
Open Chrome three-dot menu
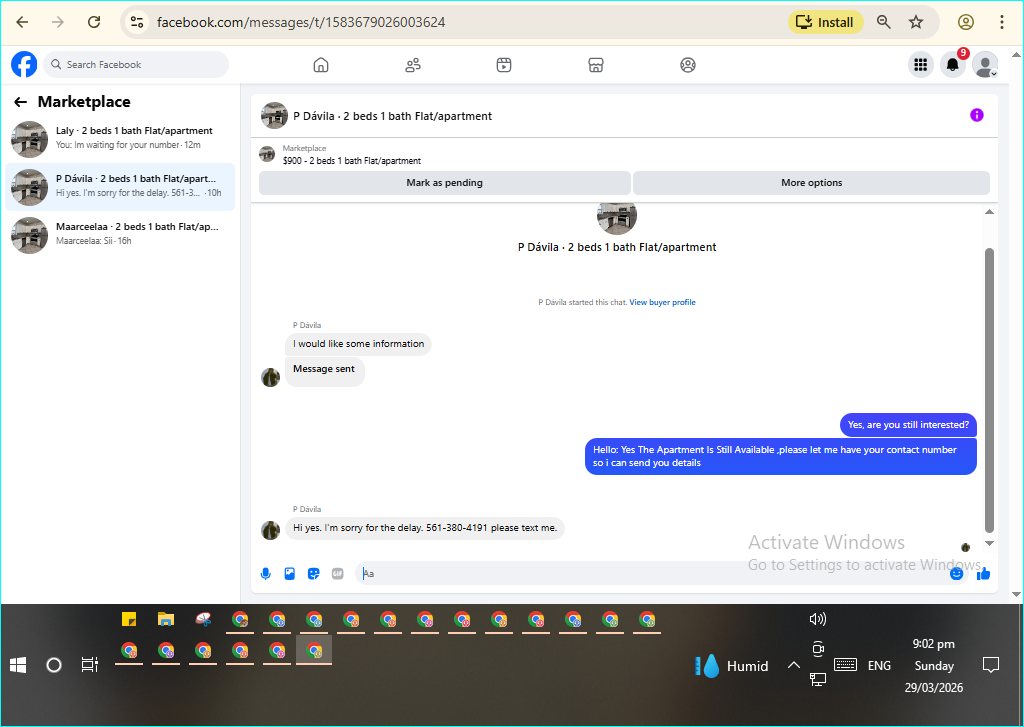click(1002, 22)
